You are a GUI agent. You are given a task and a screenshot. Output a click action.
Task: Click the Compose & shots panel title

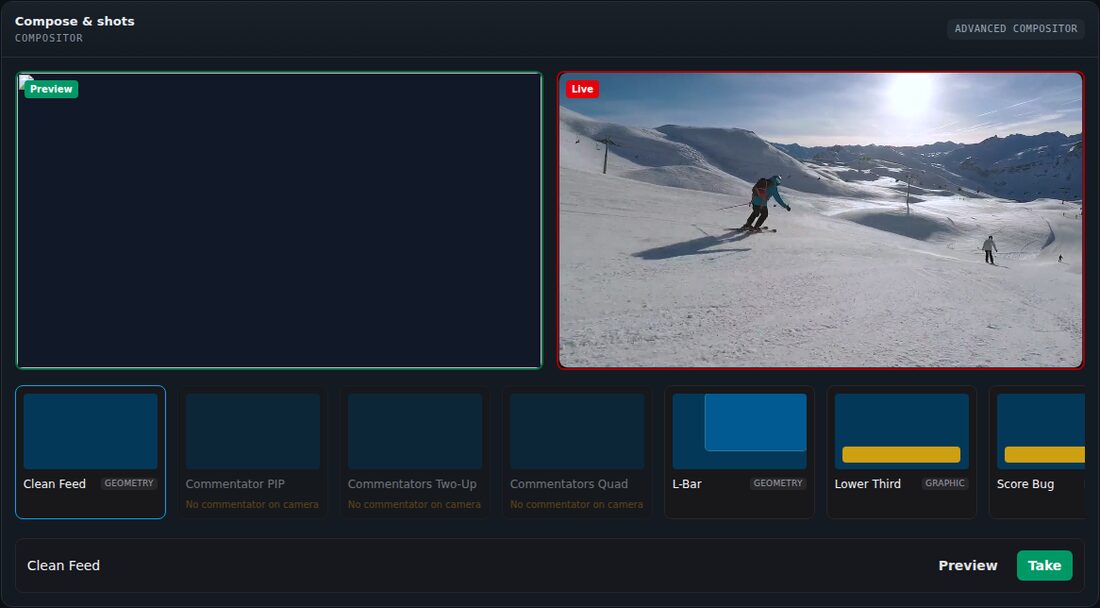(74, 21)
